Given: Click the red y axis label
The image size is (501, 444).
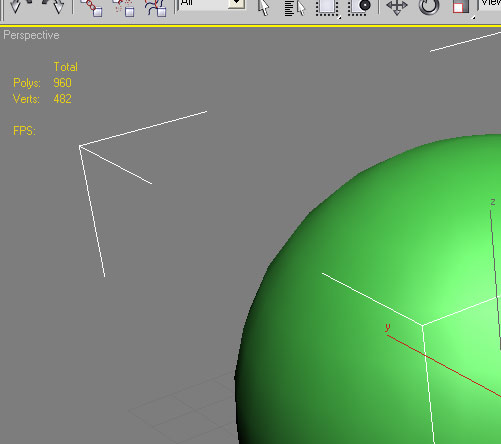Looking at the screenshot, I should (x=387, y=327).
